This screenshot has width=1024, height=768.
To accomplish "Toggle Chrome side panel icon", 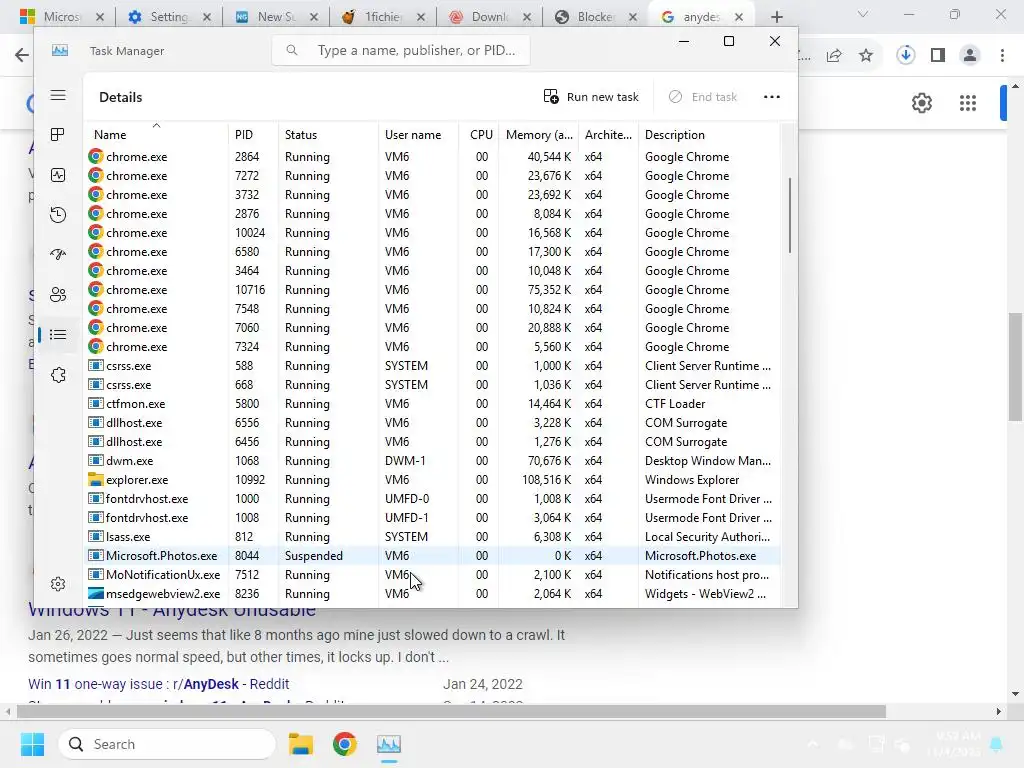I will pyautogui.click(x=938, y=56).
